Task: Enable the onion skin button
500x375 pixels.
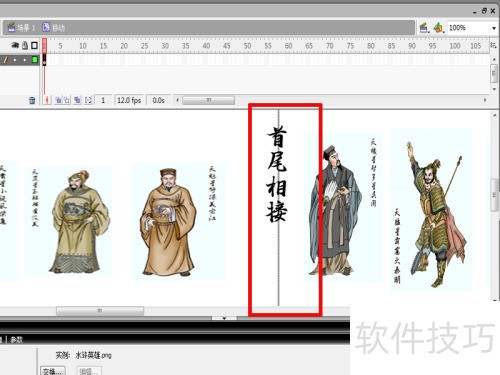Action: 58,100
